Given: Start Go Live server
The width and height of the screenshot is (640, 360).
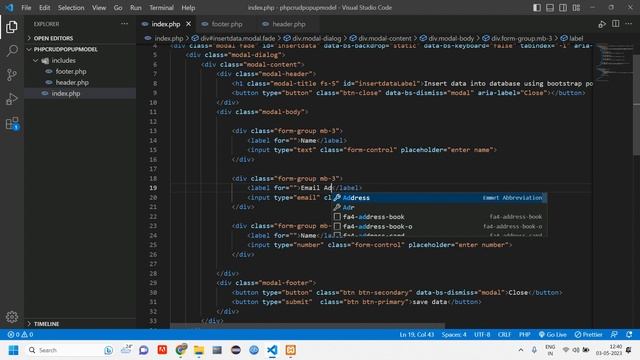Looking at the screenshot, I should click(552, 335).
